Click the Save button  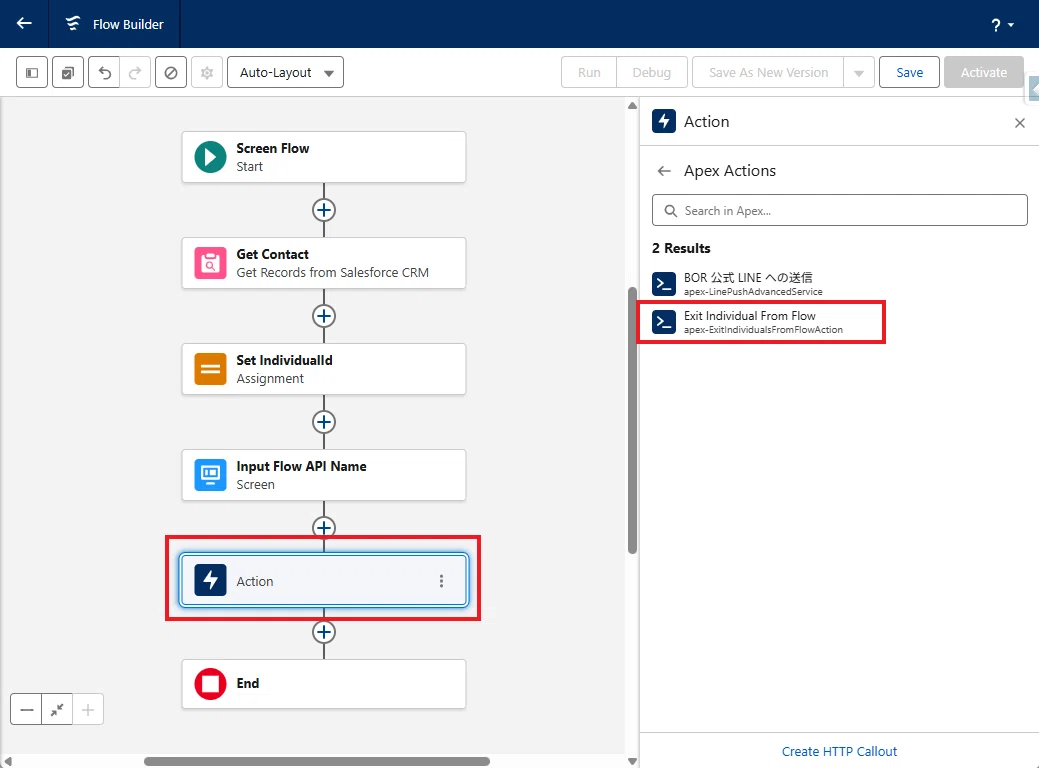909,72
